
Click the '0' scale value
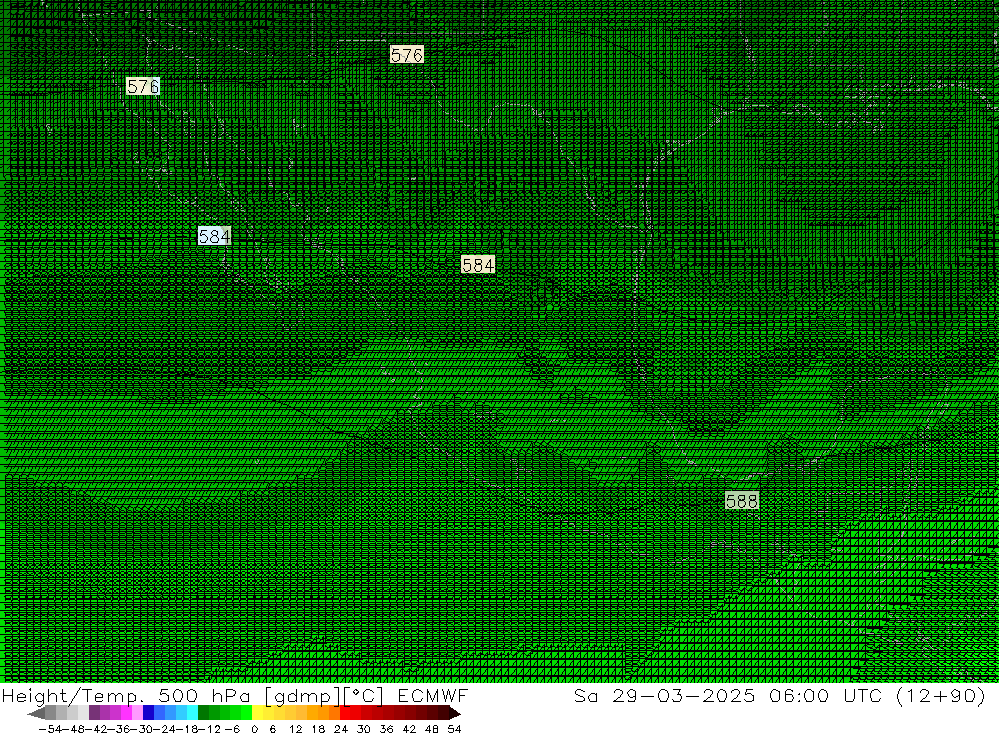coord(255,729)
